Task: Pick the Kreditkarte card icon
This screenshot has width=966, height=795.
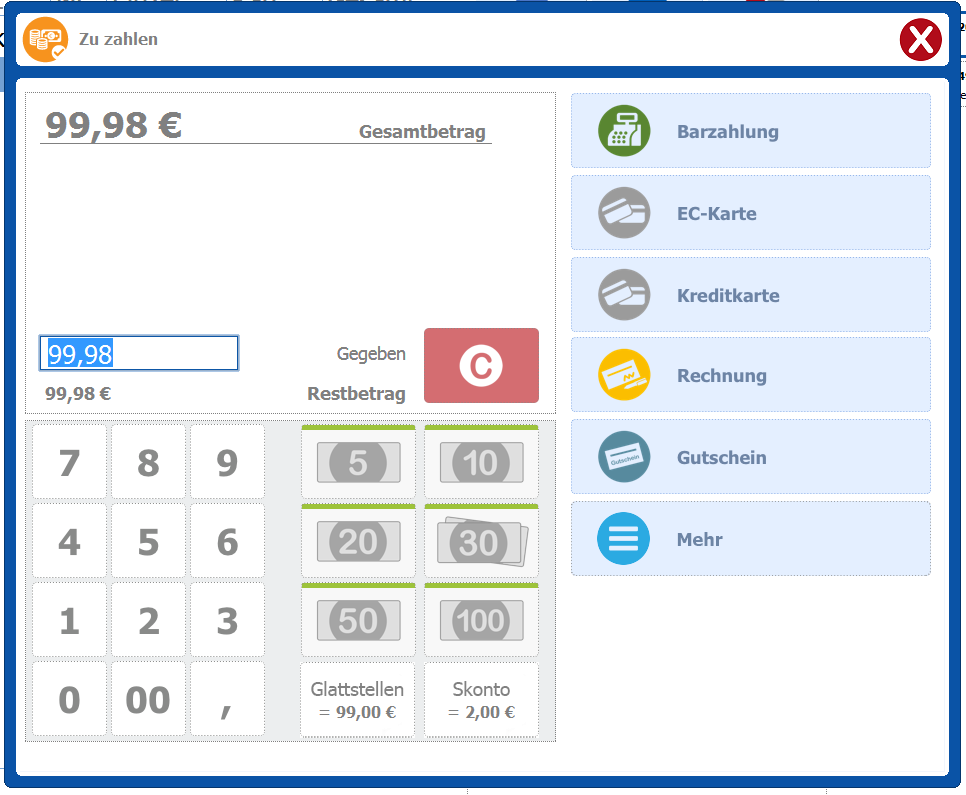Action: (624, 295)
